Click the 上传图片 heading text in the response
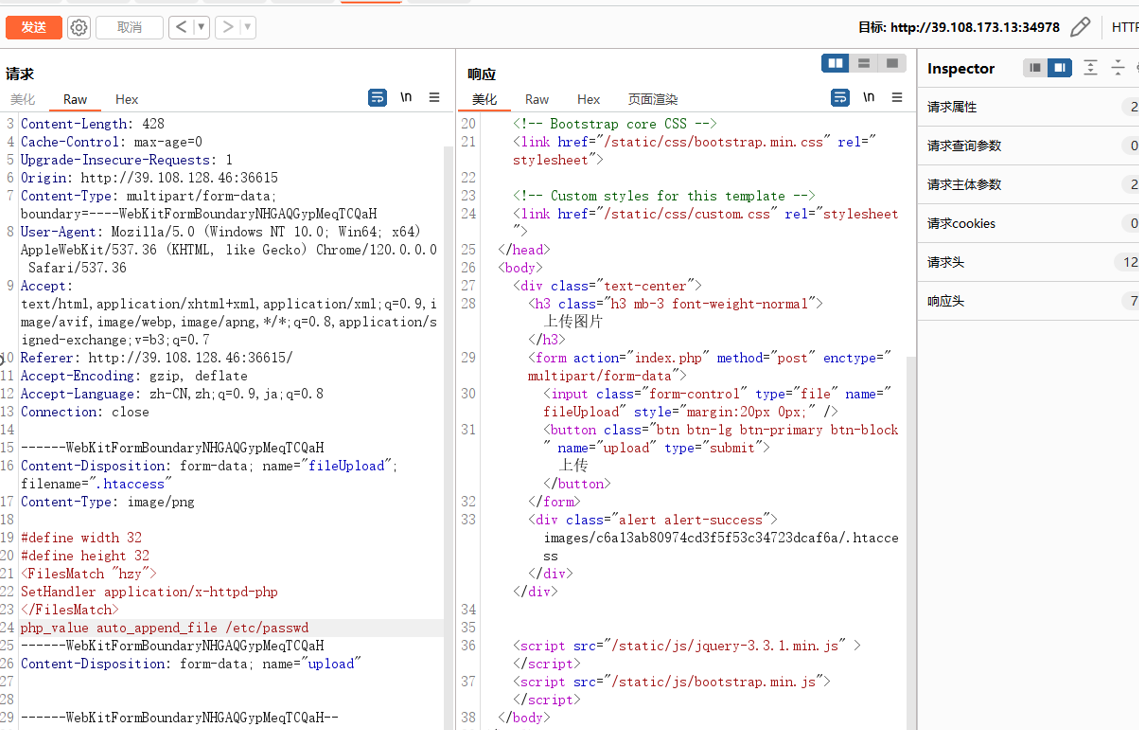The width and height of the screenshot is (1139, 730). [x=573, y=322]
